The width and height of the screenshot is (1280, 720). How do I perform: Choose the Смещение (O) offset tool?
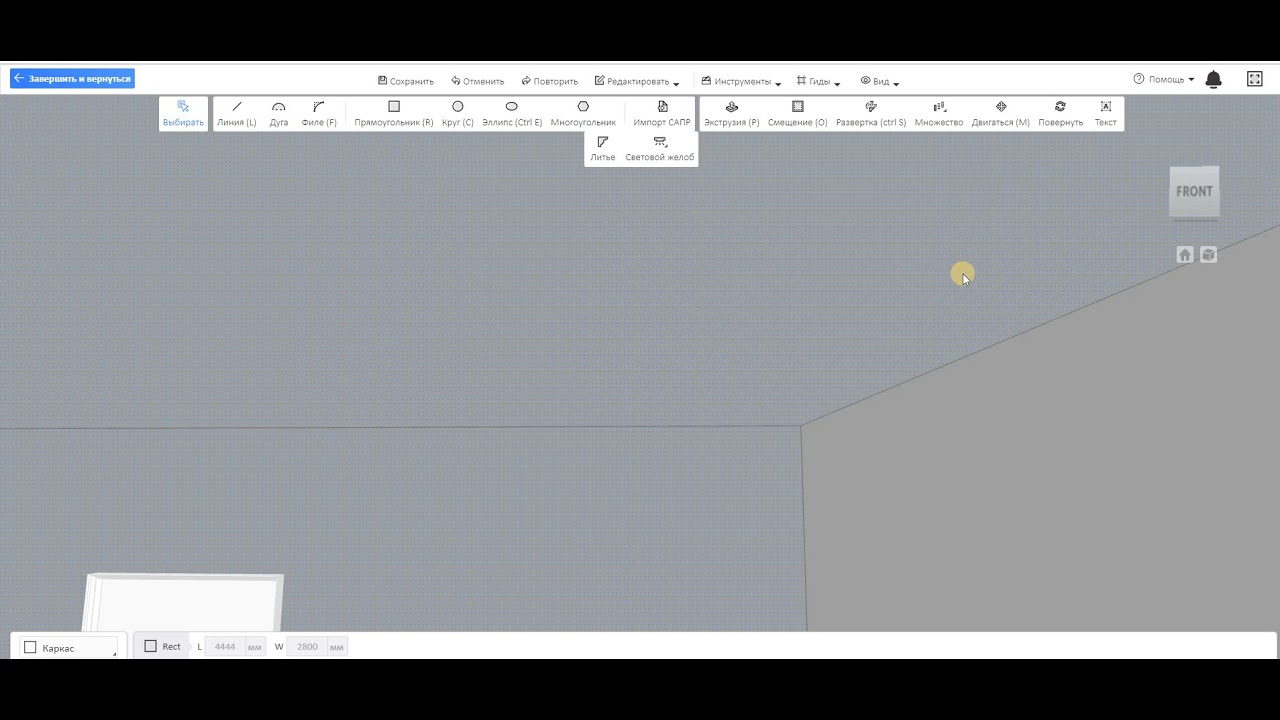[x=798, y=113]
